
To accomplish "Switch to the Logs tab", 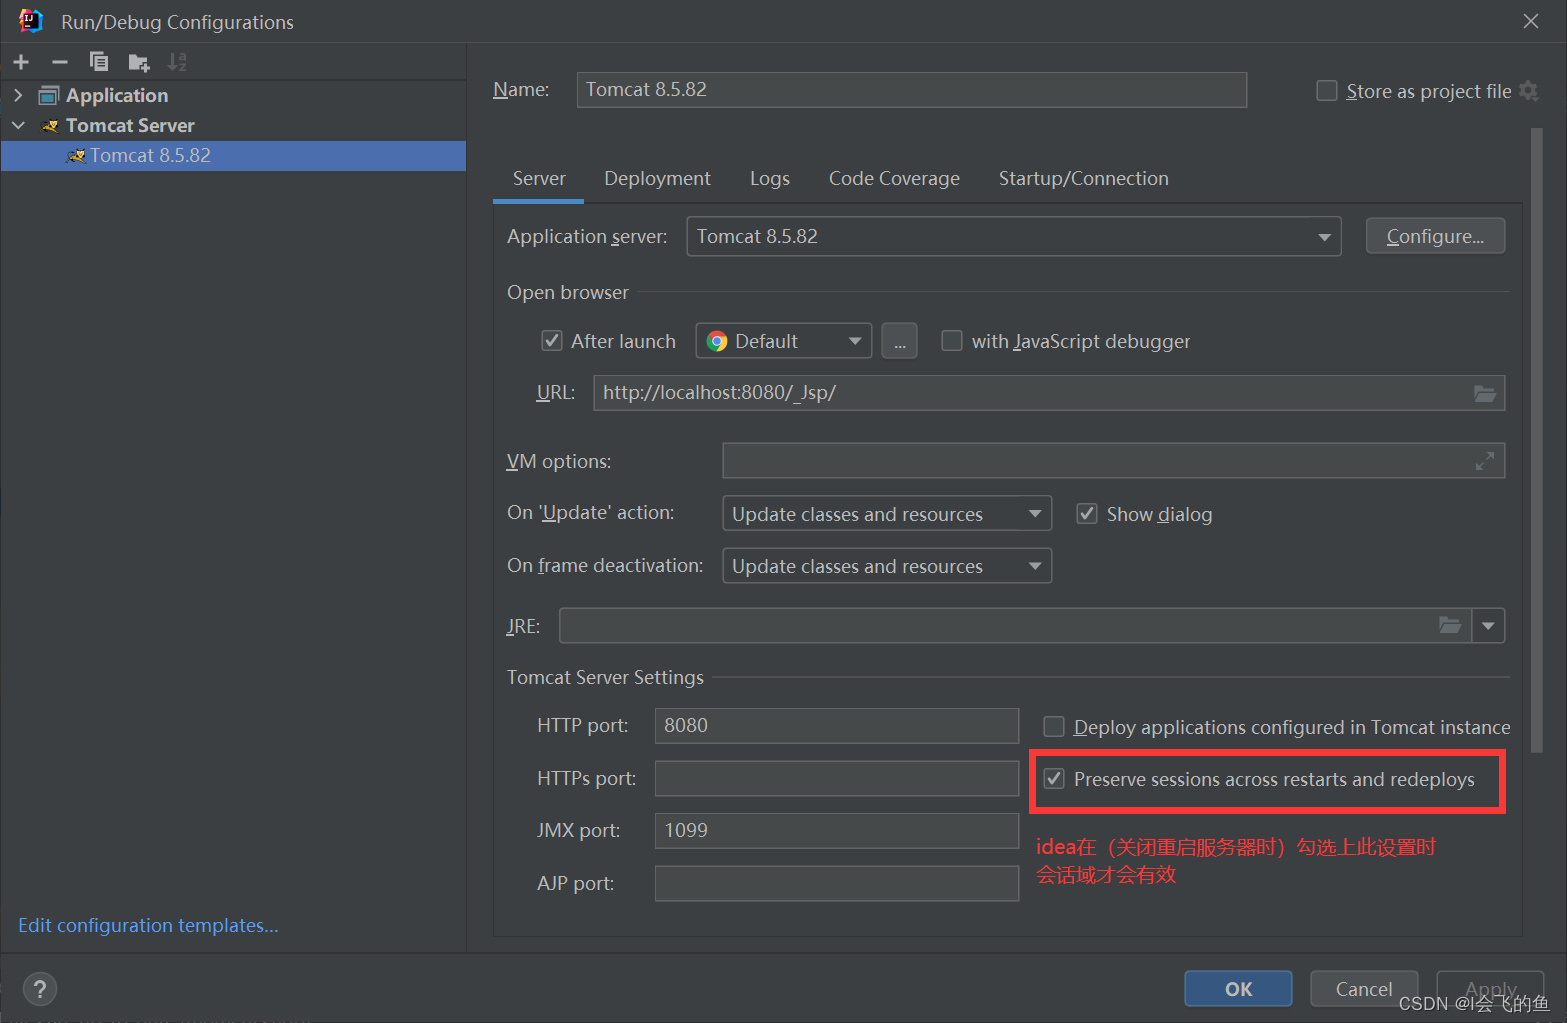I will point(770,179).
